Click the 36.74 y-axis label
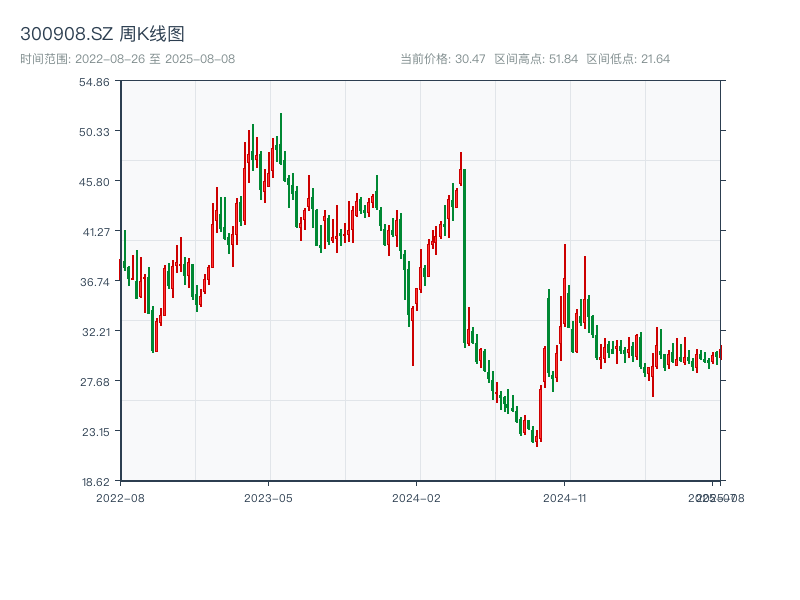The width and height of the screenshot is (800, 600). pos(95,282)
